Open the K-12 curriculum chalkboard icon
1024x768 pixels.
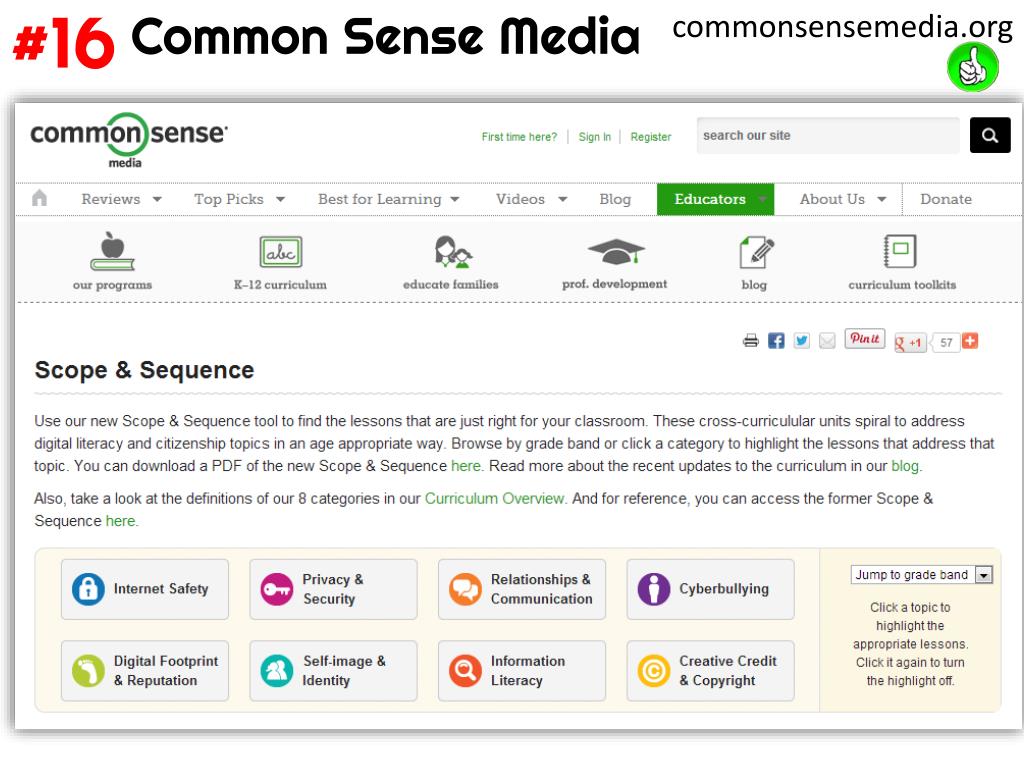pyautogui.click(x=281, y=251)
